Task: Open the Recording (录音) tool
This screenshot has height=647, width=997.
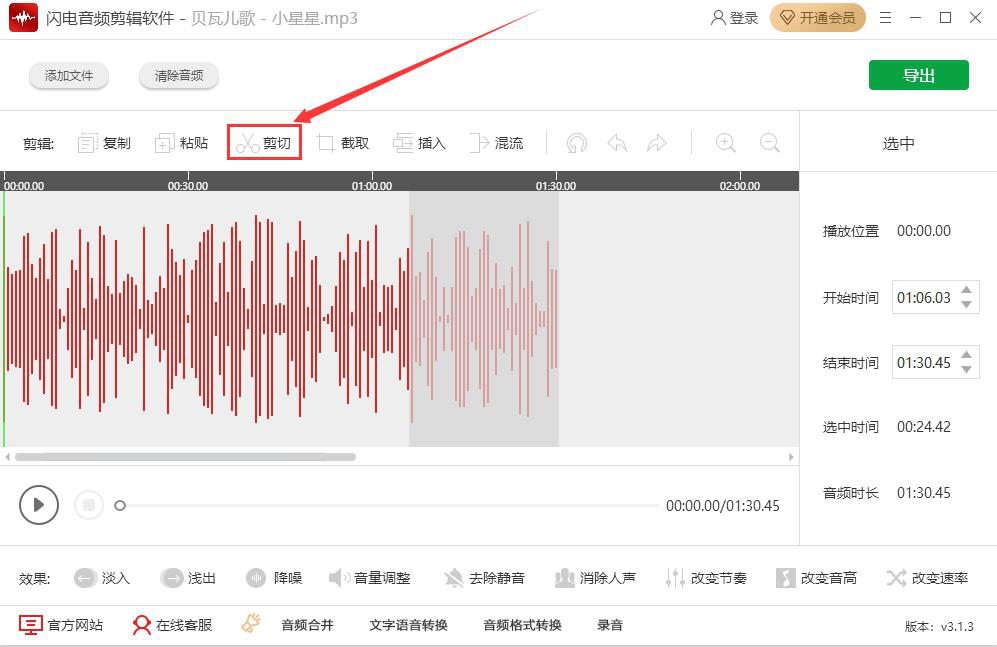Action: pyautogui.click(x=610, y=625)
